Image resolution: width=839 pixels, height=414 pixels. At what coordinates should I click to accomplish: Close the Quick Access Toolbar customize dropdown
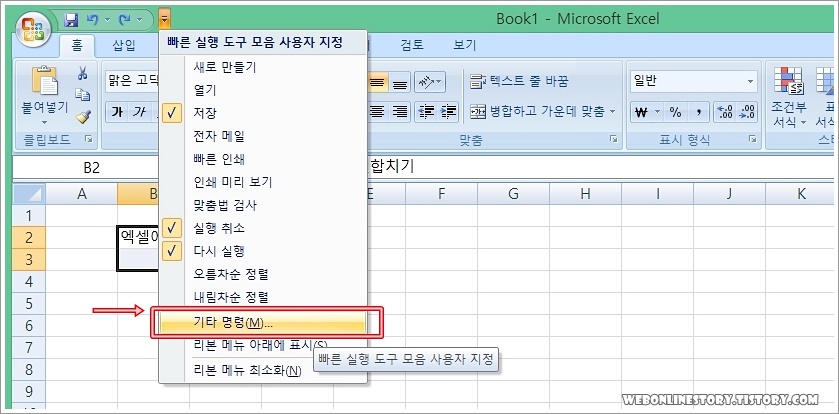[165, 20]
